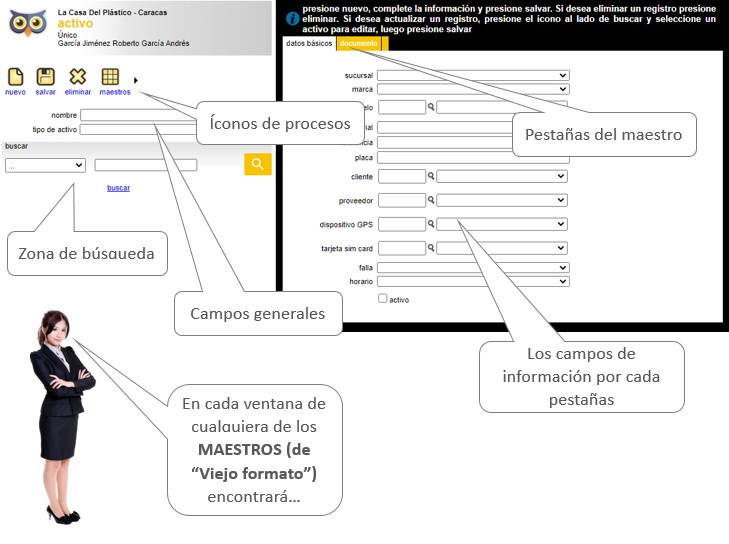729x544 pixels.
Task: Click the salvar (save) floppy icon
Action: [x=46, y=77]
